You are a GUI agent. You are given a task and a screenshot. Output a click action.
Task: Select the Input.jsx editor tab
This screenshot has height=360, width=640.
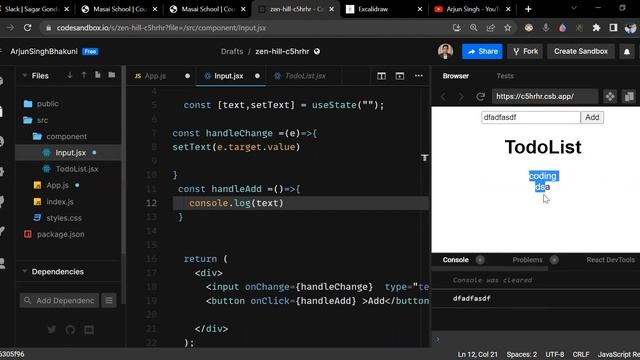229,76
